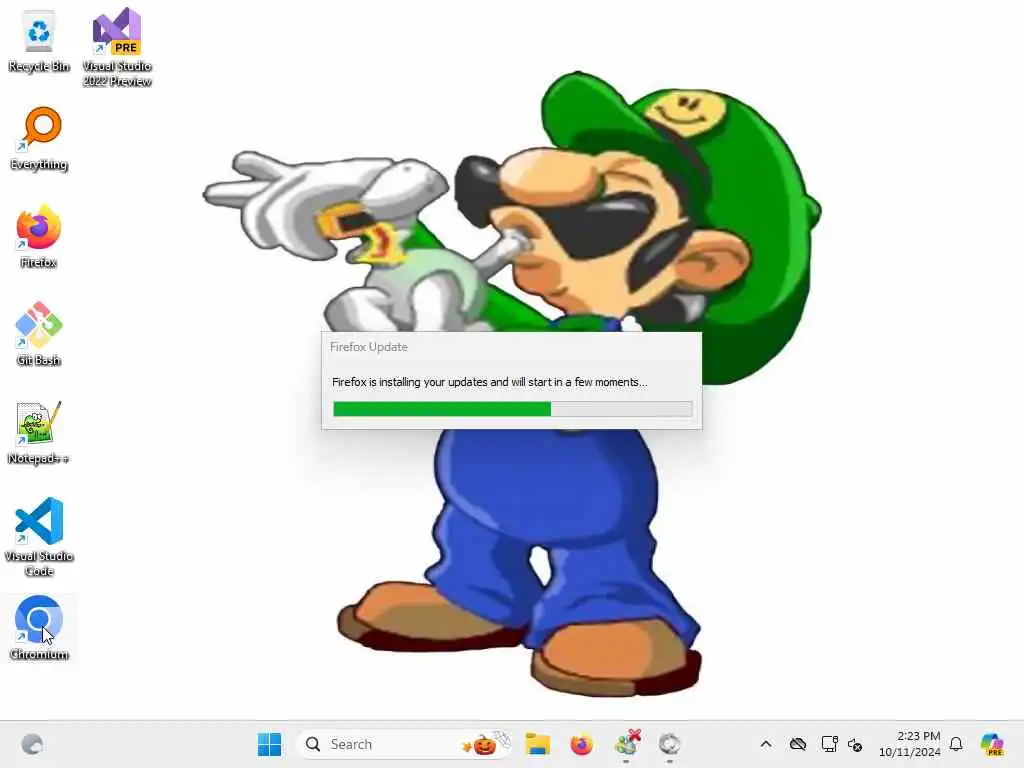Click the taskbar Search box
The image size is (1024, 768).
pyautogui.click(x=403, y=744)
